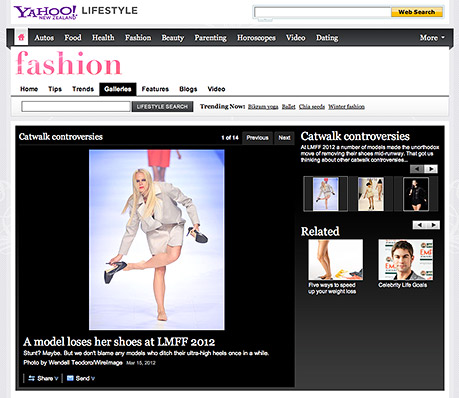Open the weight loss related thumbnail image

pos(336,260)
